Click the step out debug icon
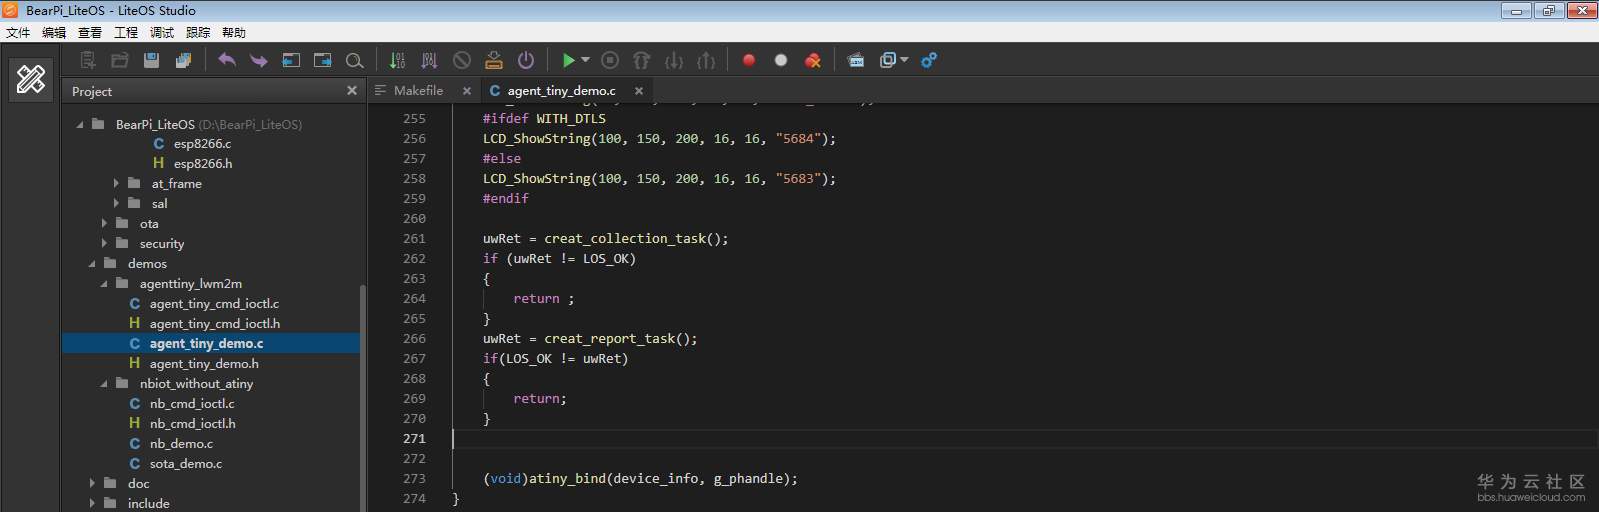Image resolution: width=1599 pixels, height=512 pixels. click(x=706, y=60)
